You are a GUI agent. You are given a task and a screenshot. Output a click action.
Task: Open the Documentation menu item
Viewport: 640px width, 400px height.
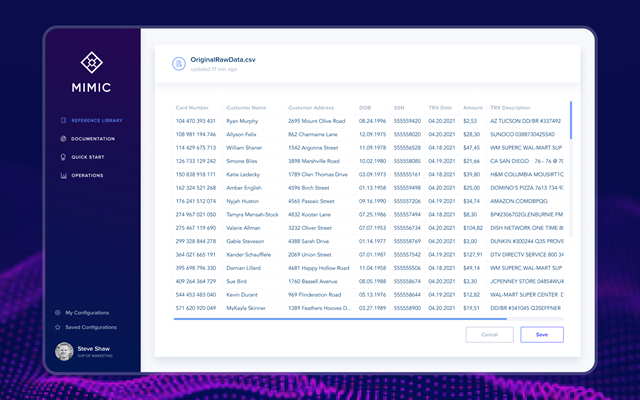tap(93, 139)
